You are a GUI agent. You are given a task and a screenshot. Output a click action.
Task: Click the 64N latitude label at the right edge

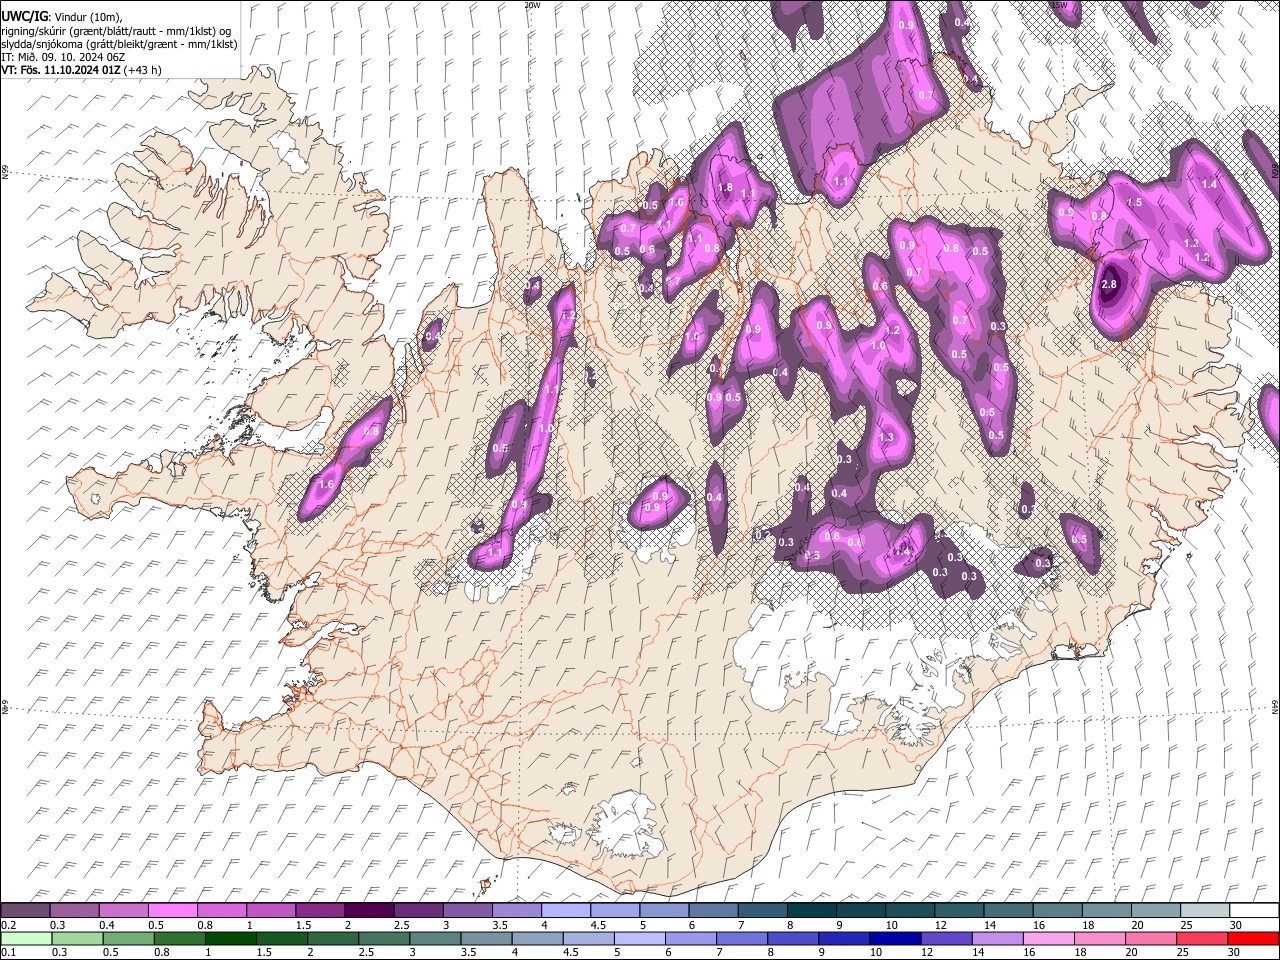(1275, 707)
